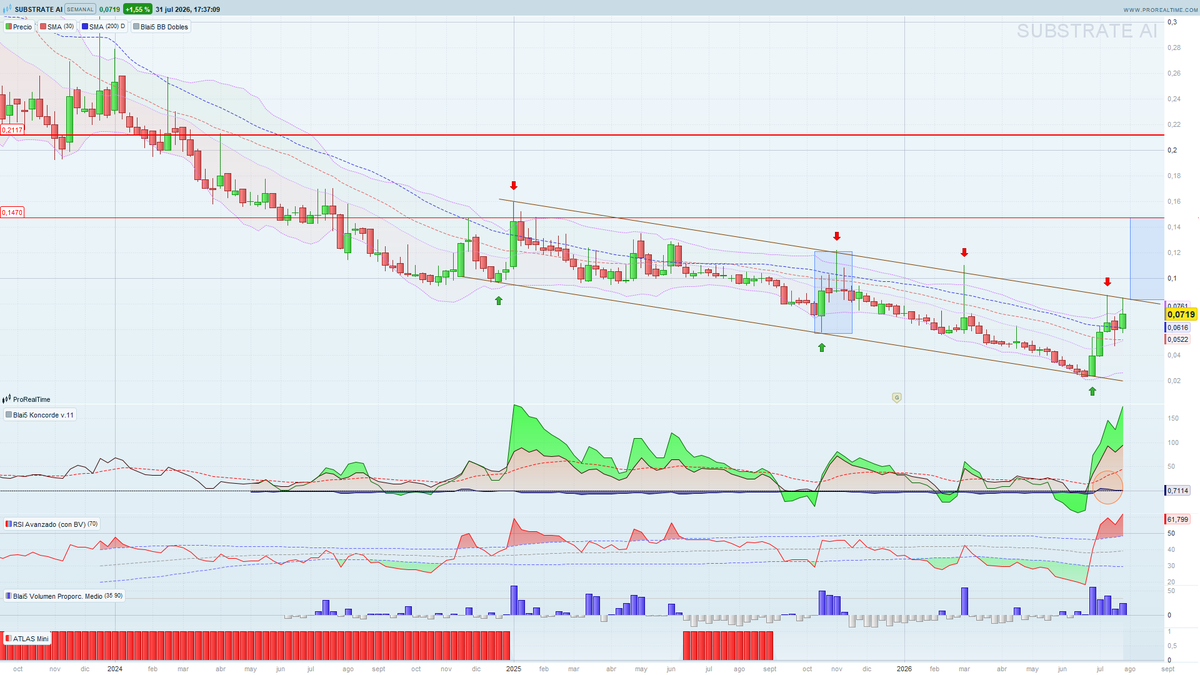Open the Blai5 BB Dobles indicator label
This screenshot has height=675, width=1200.
pos(161,26)
